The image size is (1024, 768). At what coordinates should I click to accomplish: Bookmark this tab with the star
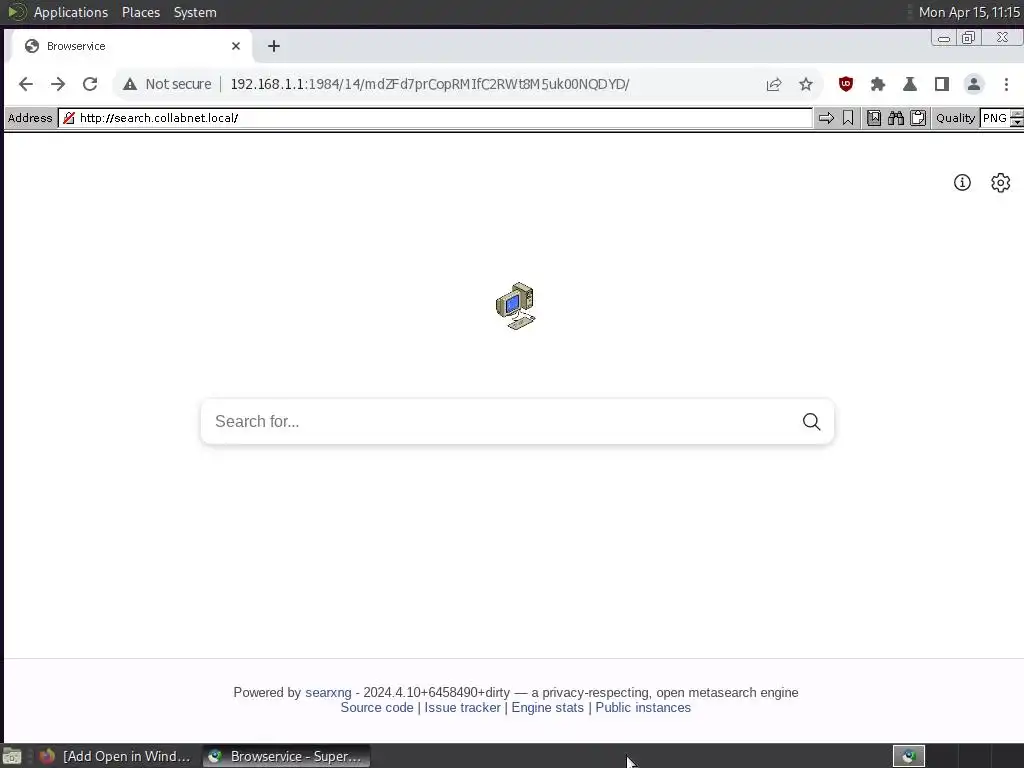[806, 84]
